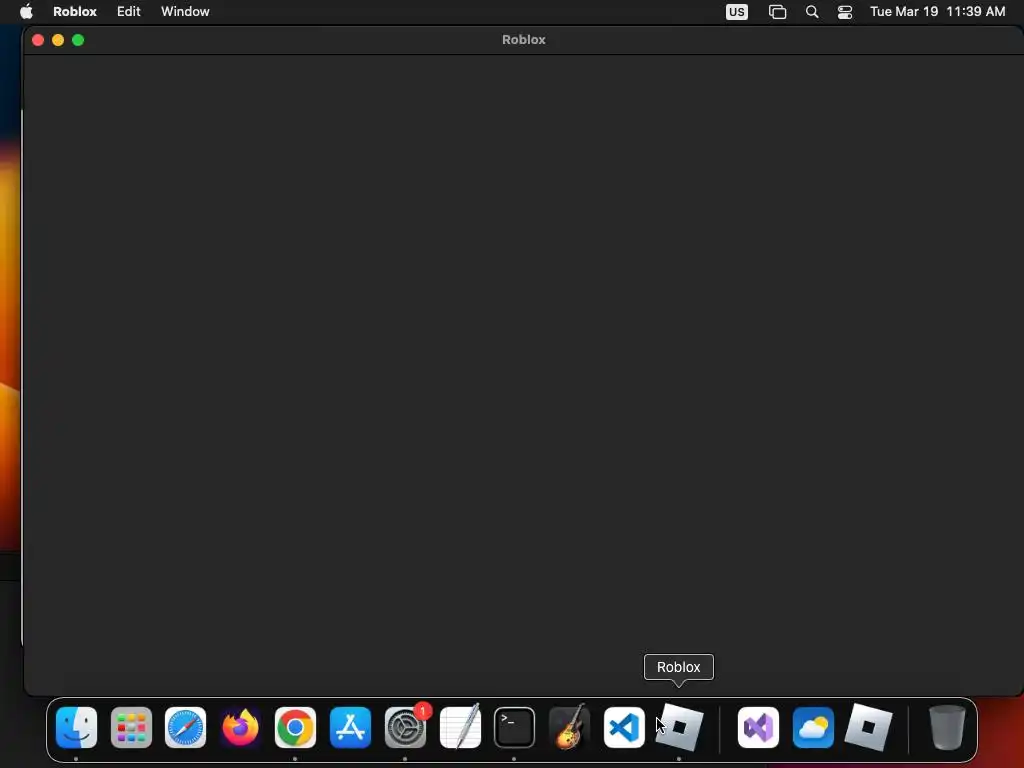Launch Safari from the dock
The height and width of the screenshot is (768, 1024).
(x=185, y=728)
